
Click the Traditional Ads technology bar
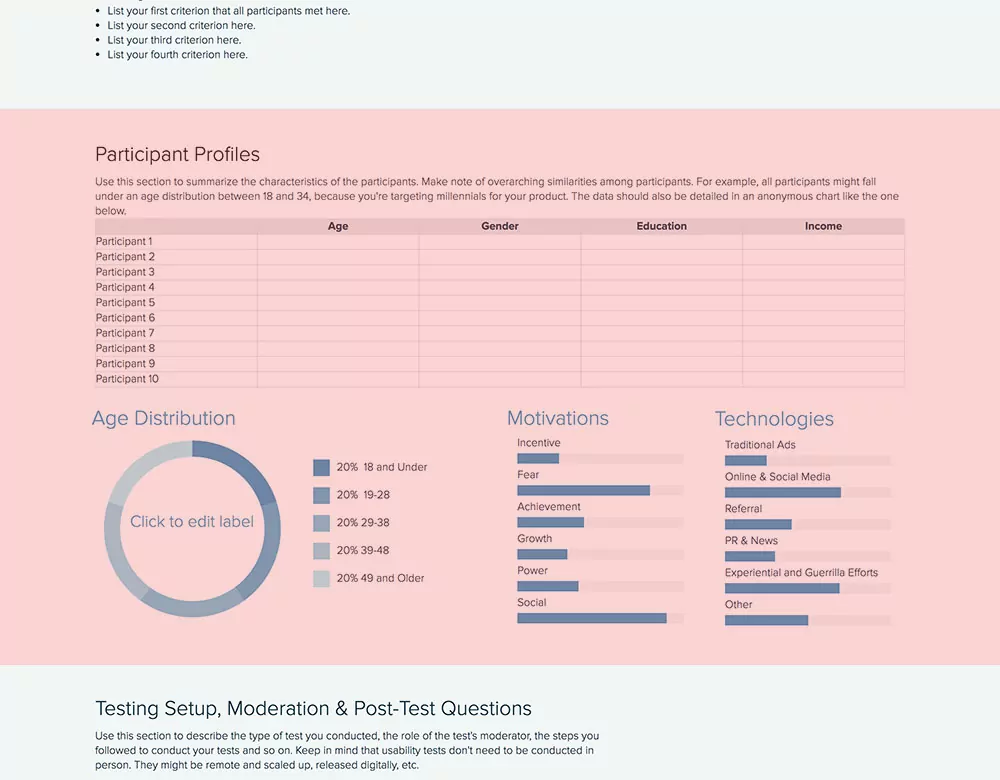[745, 460]
